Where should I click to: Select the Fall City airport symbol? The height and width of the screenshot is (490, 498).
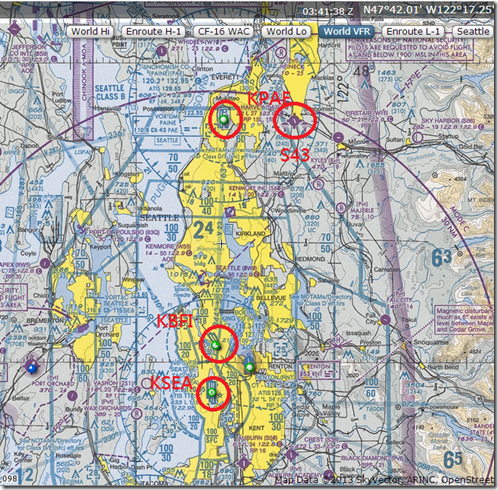[x=385, y=320]
